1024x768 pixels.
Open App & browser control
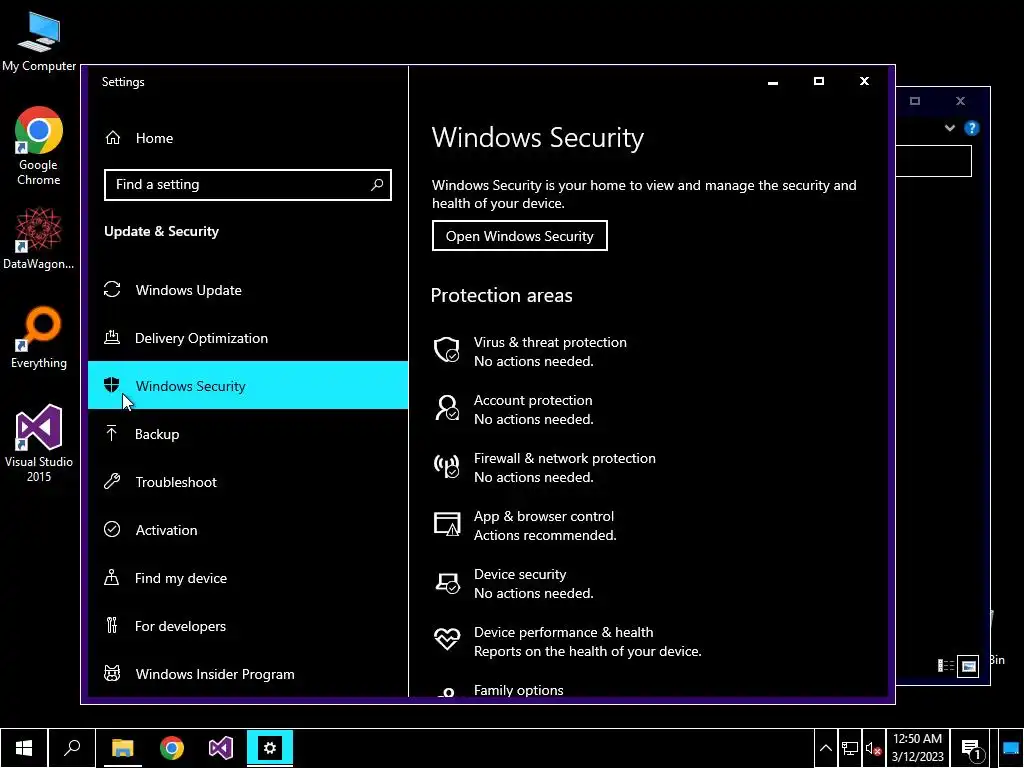(x=545, y=526)
